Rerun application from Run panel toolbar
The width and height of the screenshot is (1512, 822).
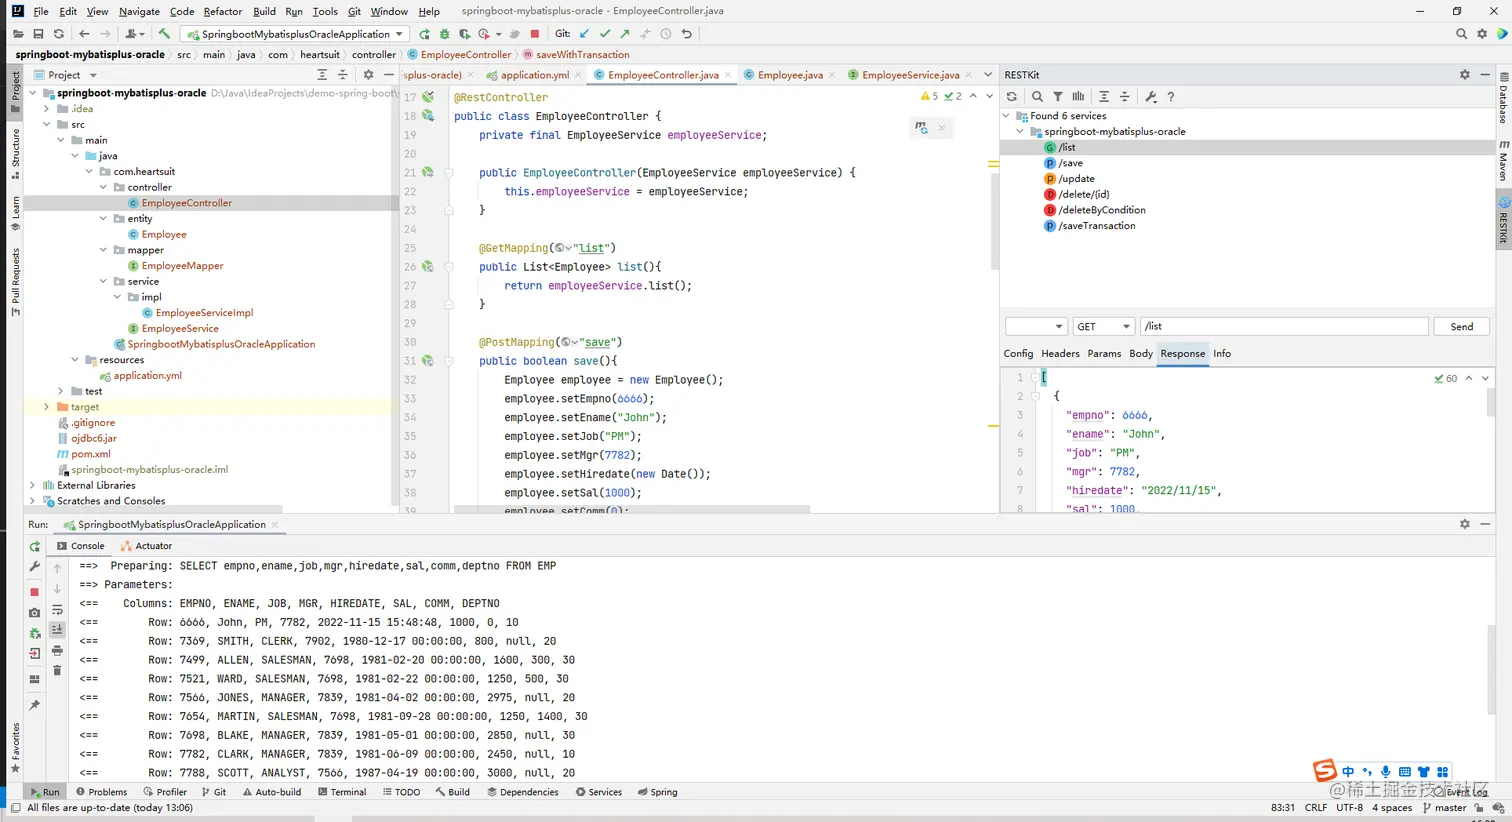(35, 547)
